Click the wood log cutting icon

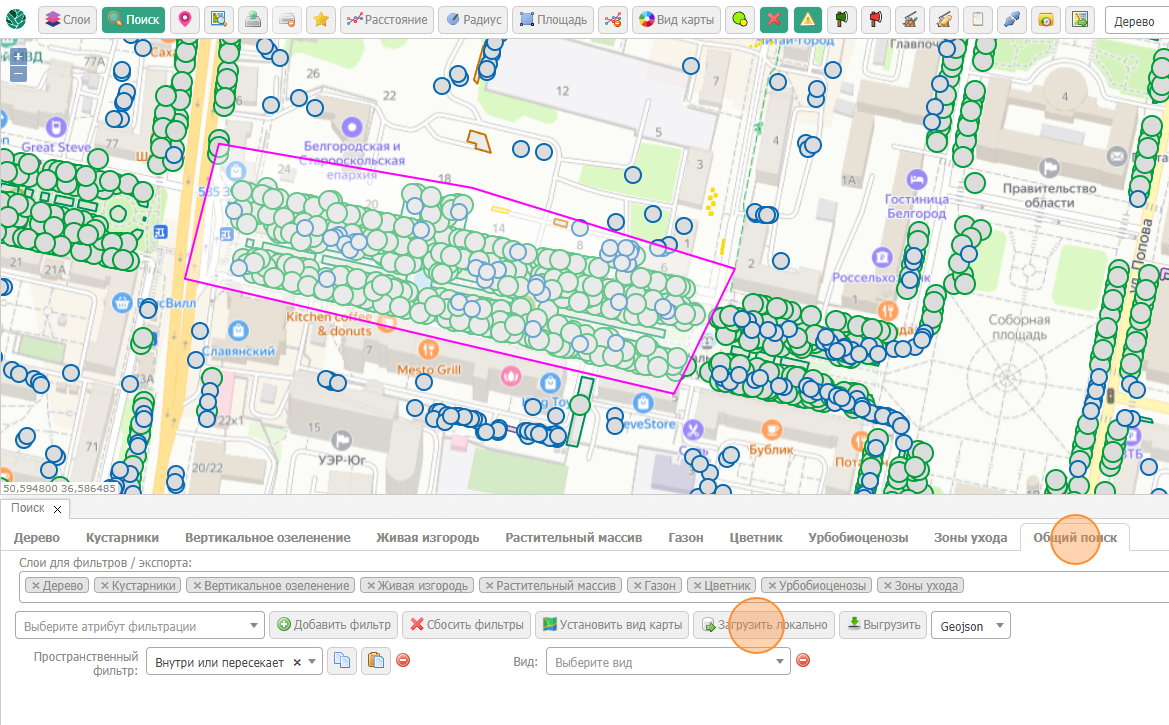click(944, 20)
